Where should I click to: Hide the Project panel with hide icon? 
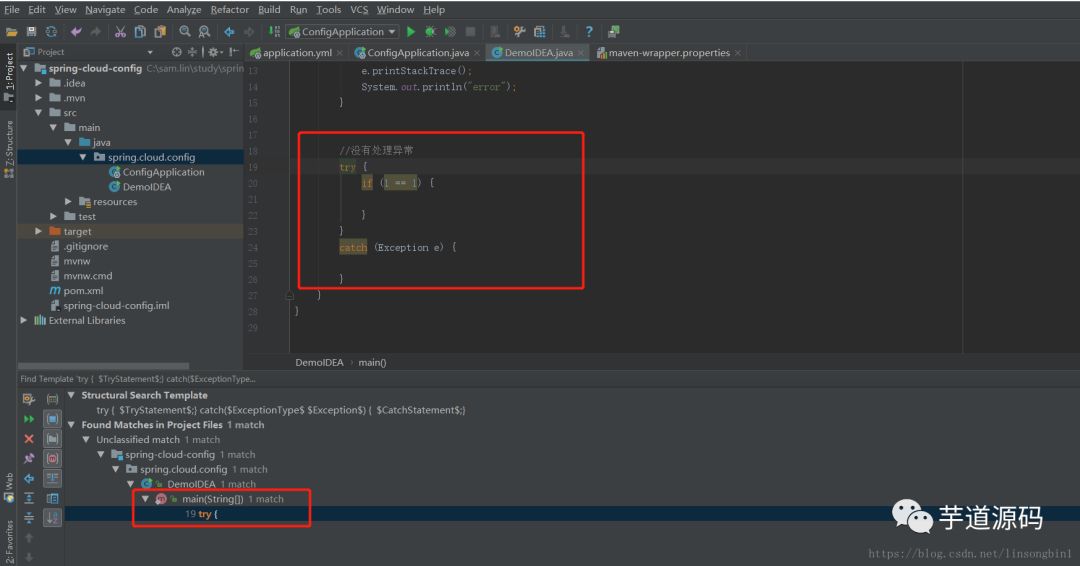point(234,52)
